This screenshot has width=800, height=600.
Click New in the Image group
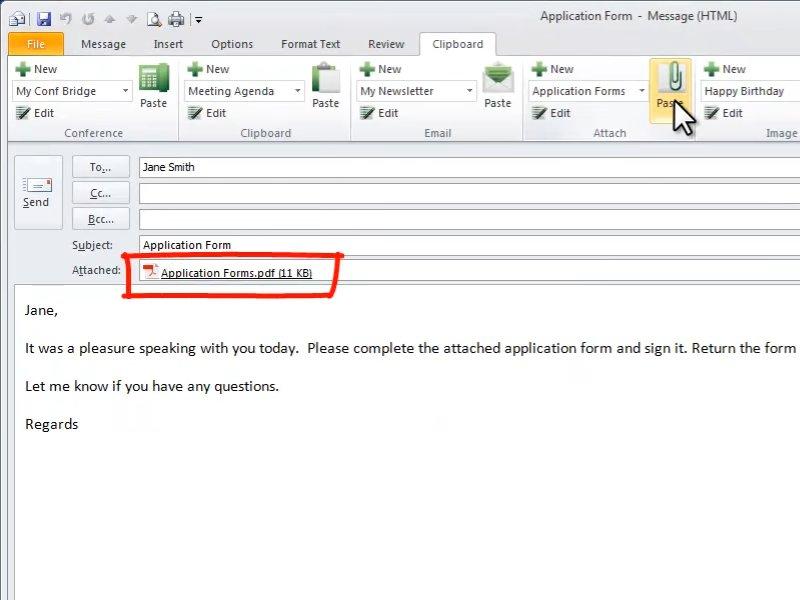[x=724, y=69]
